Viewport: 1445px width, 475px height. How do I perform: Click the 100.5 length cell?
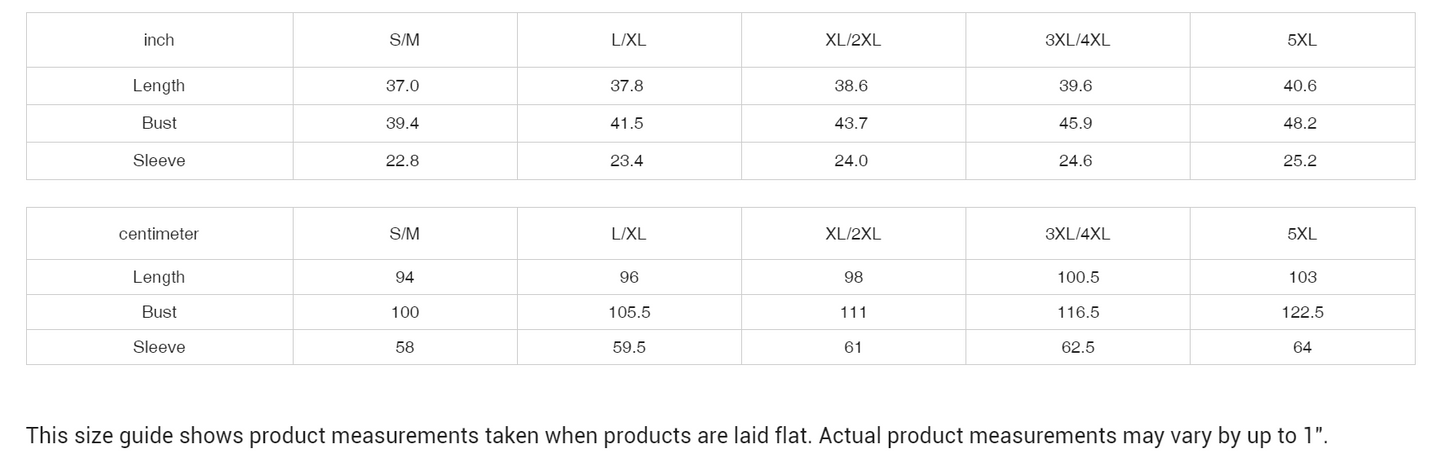(x=1078, y=277)
